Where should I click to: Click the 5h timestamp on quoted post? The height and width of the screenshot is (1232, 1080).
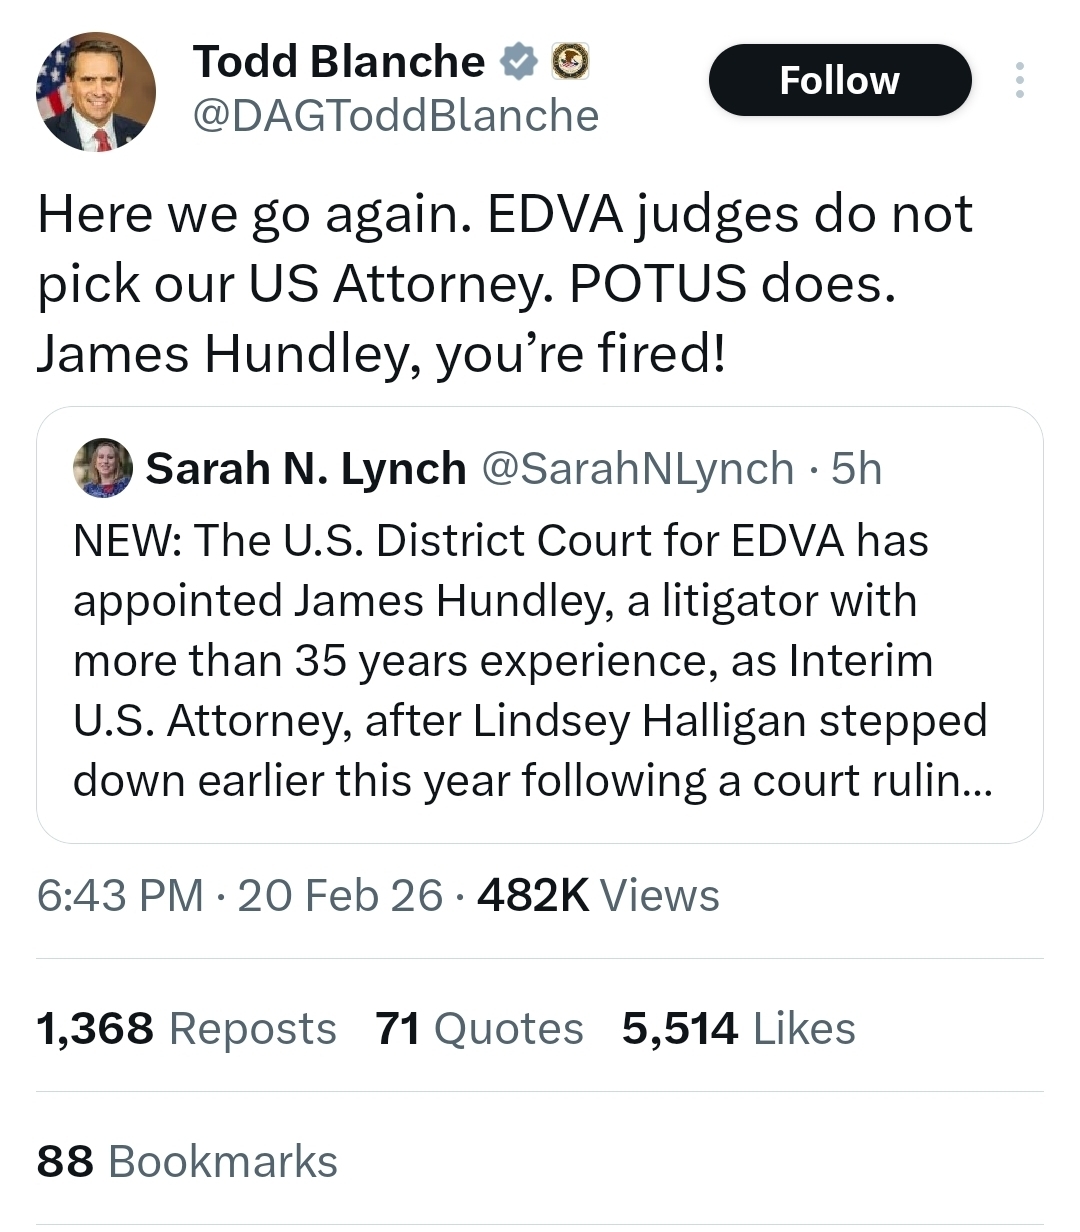click(857, 468)
